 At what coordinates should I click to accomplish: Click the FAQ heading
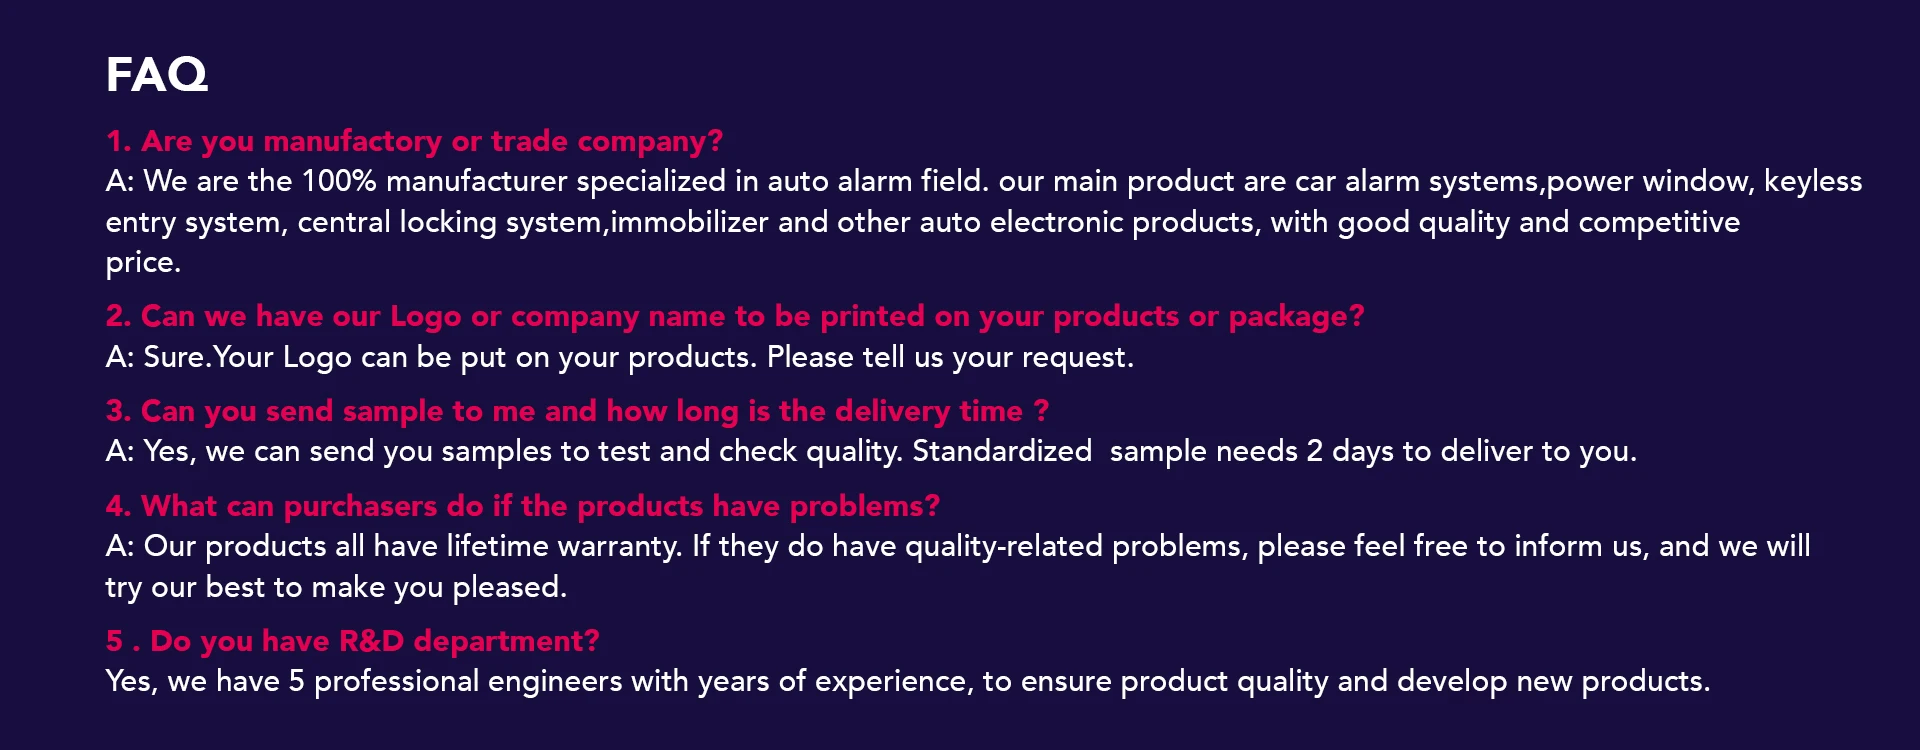tap(157, 75)
